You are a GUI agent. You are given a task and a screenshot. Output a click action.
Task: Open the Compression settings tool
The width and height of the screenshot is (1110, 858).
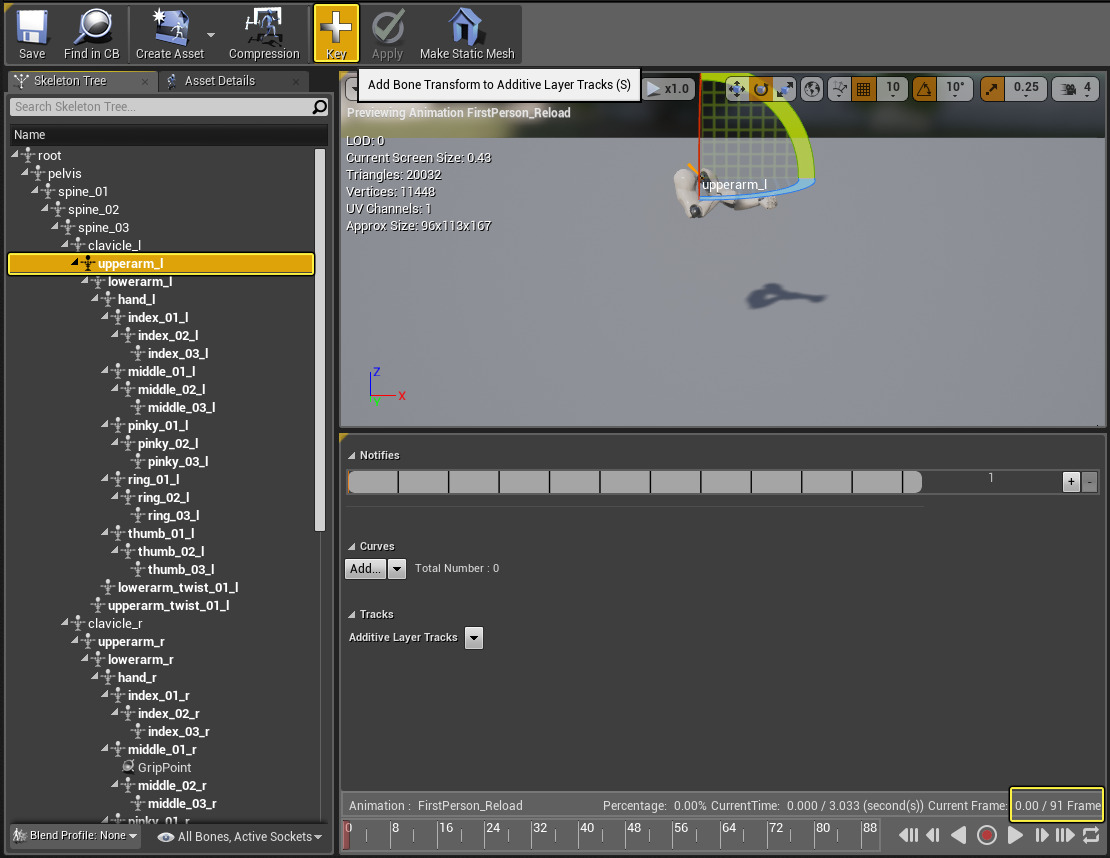pos(264,34)
